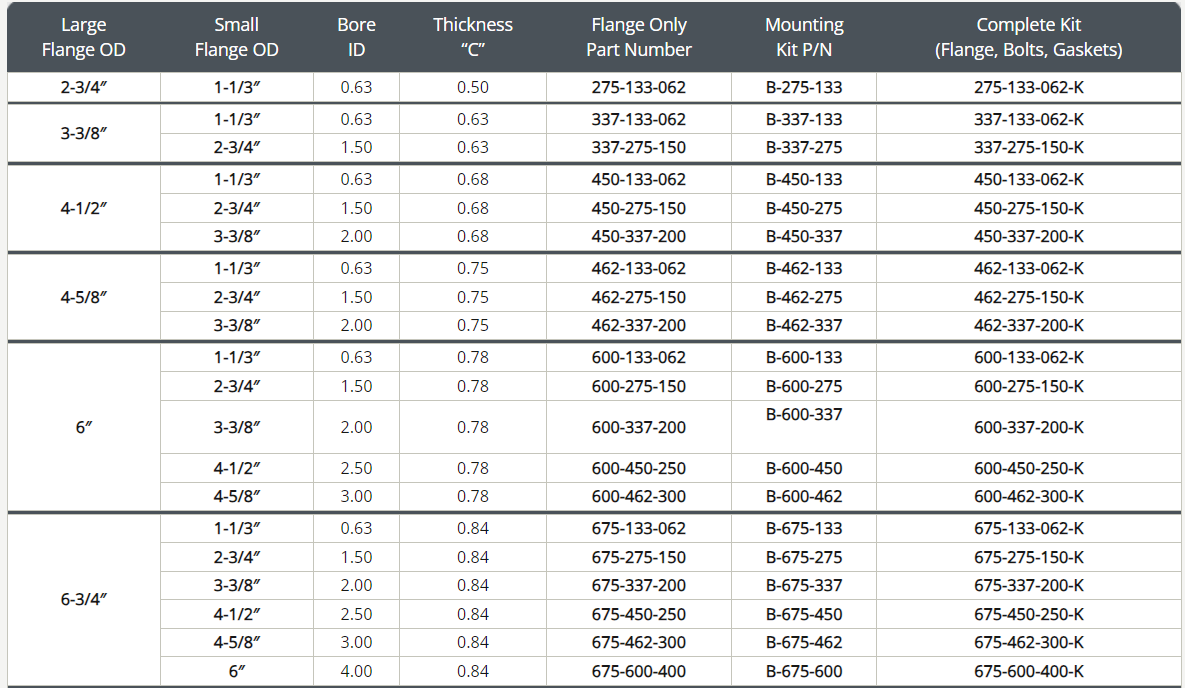Click part number 450-275-150
The image size is (1185, 688).
639,208
